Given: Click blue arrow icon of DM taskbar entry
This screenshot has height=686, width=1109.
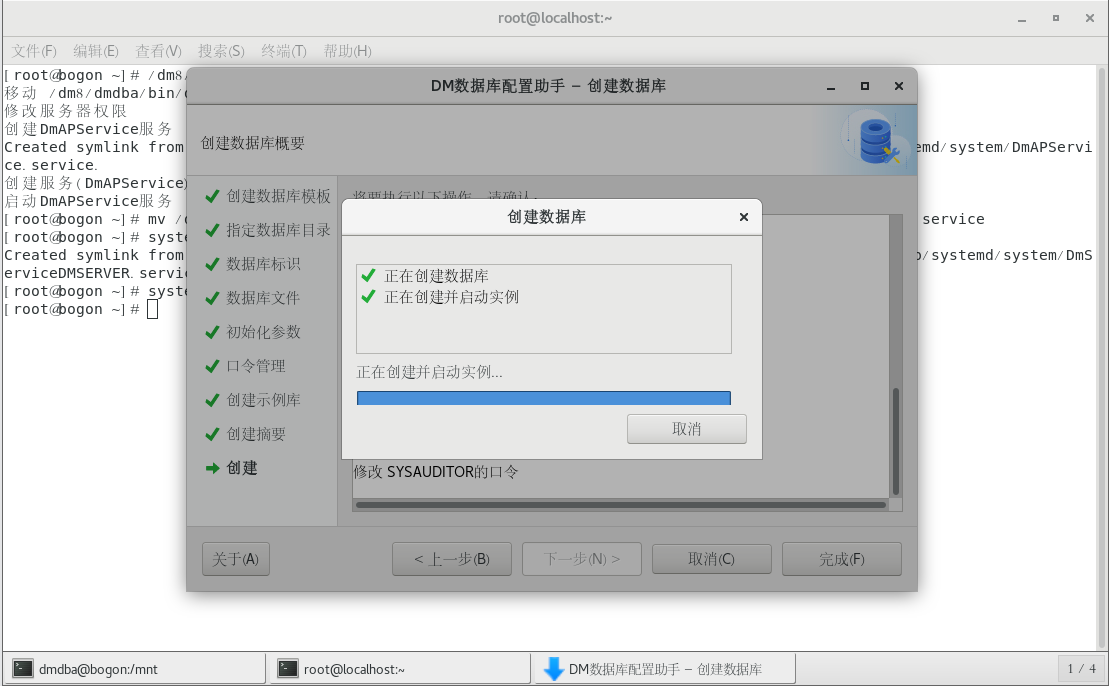Looking at the screenshot, I should pyautogui.click(x=554, y=668).
